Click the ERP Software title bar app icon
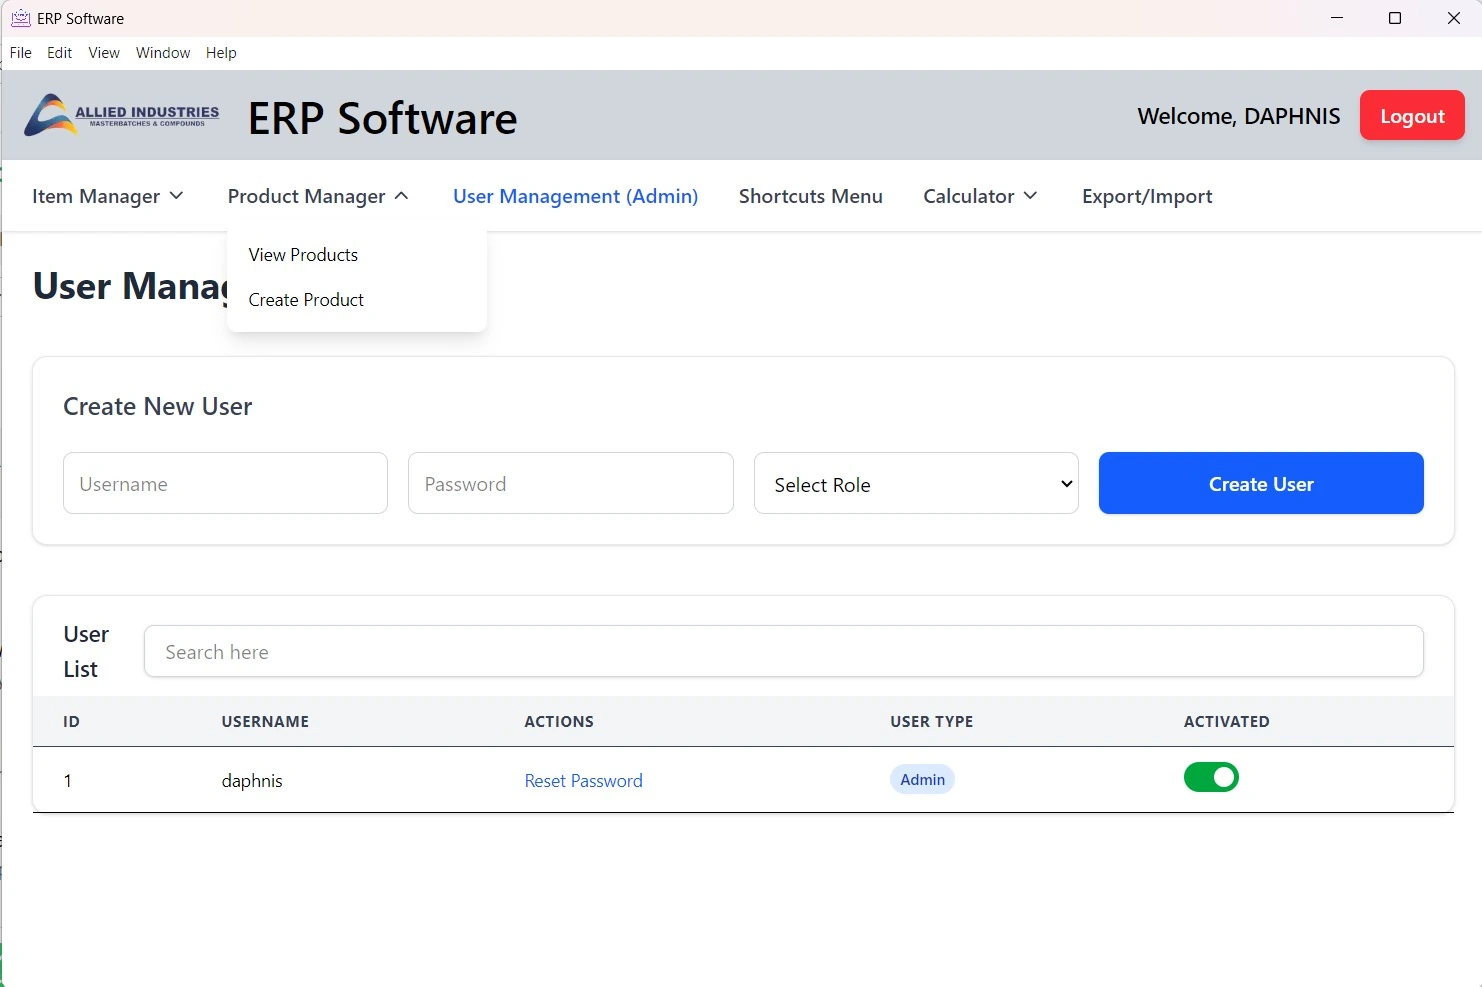This screenshot has height=987, width=1482. (20, 18)
